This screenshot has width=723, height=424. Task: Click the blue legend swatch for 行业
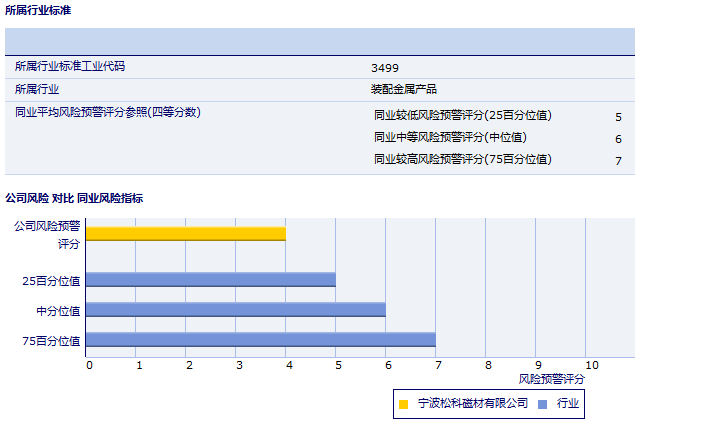pos(541,404)
